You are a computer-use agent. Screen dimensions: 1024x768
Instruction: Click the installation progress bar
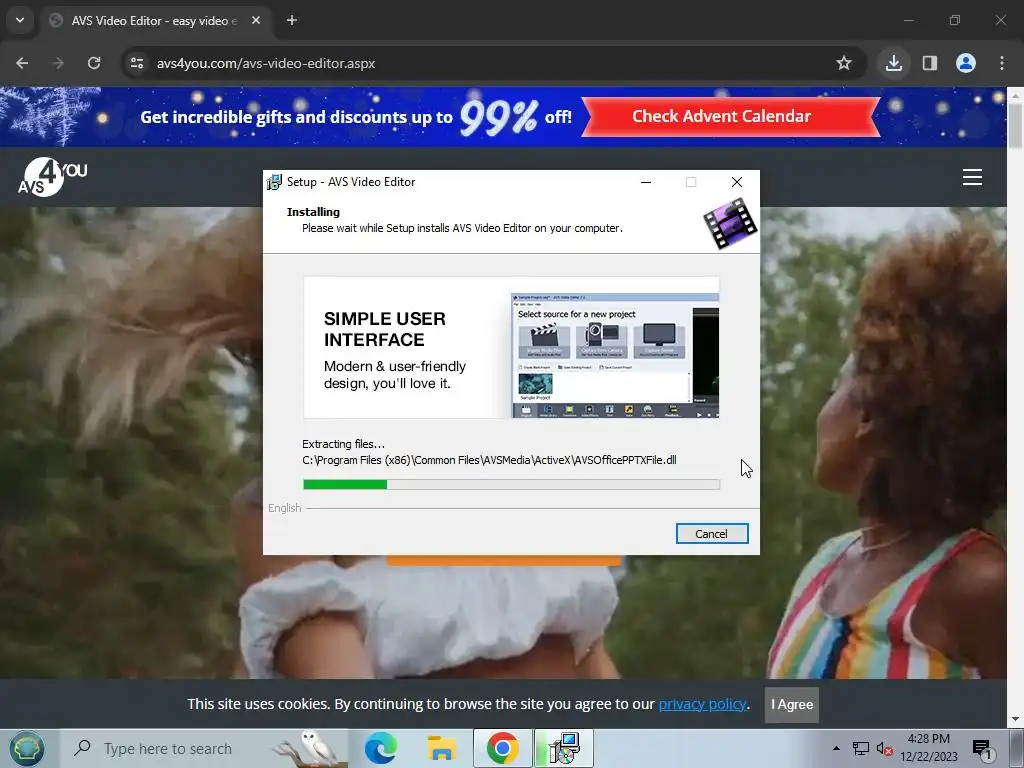[511, 484]
